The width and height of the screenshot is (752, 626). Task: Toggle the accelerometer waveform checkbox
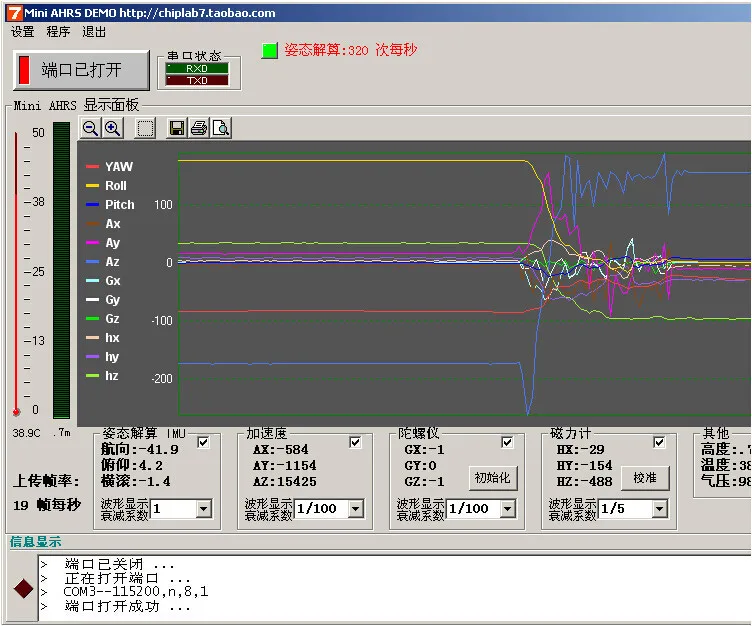pos(355,442)
